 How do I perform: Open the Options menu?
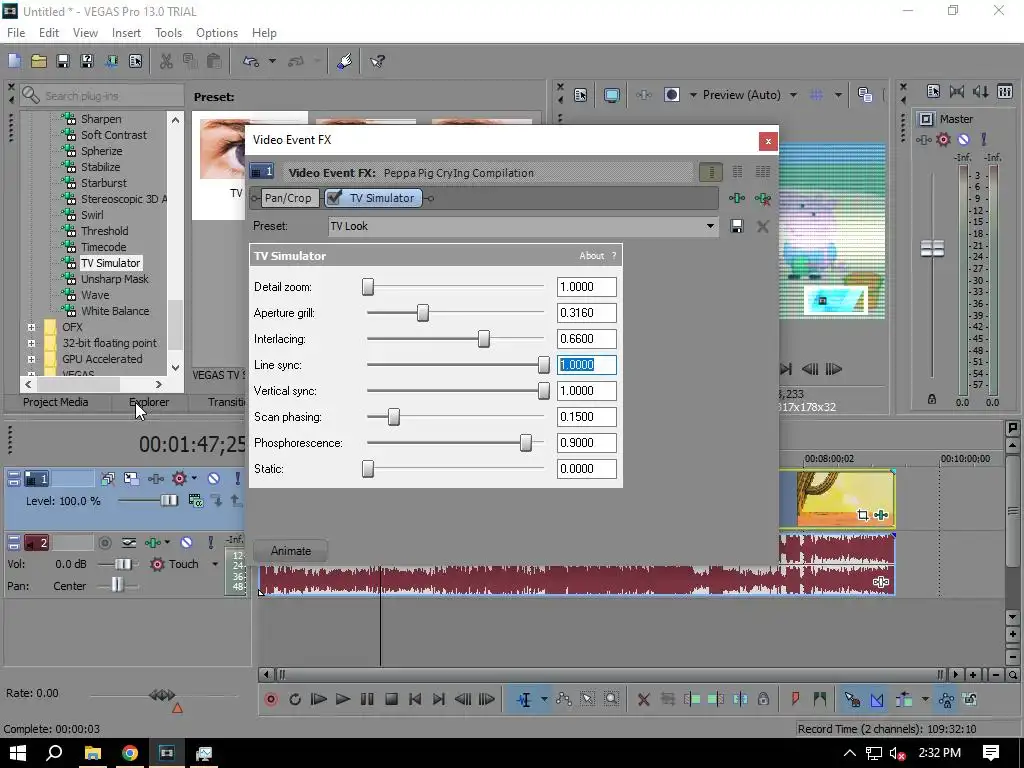click(x=217, y=33)
